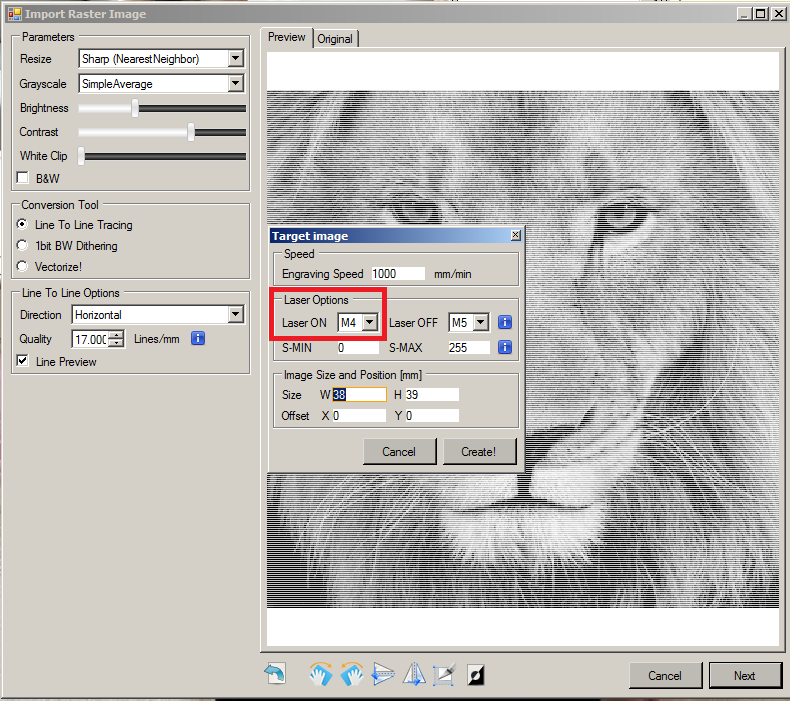Click the Offset Y input field
This screenshot has height=701, width=790.
(x=432, y=415)
